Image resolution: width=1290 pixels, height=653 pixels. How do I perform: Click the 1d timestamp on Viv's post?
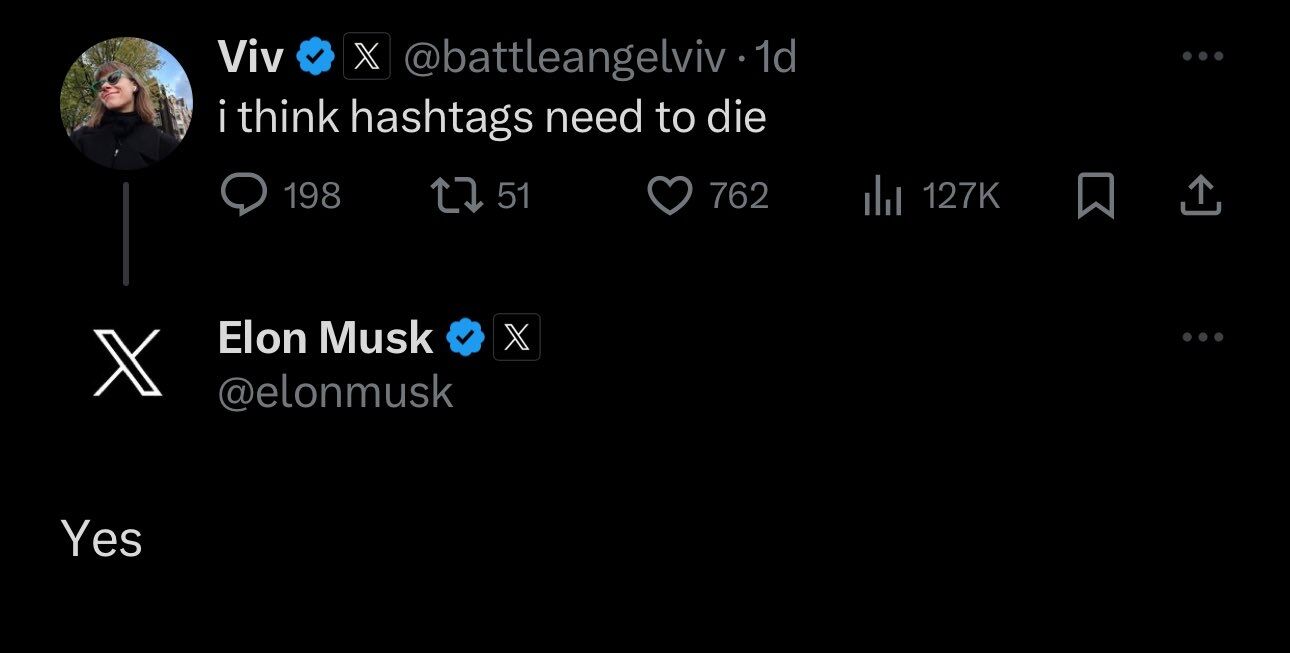click(x=776, y=59)
